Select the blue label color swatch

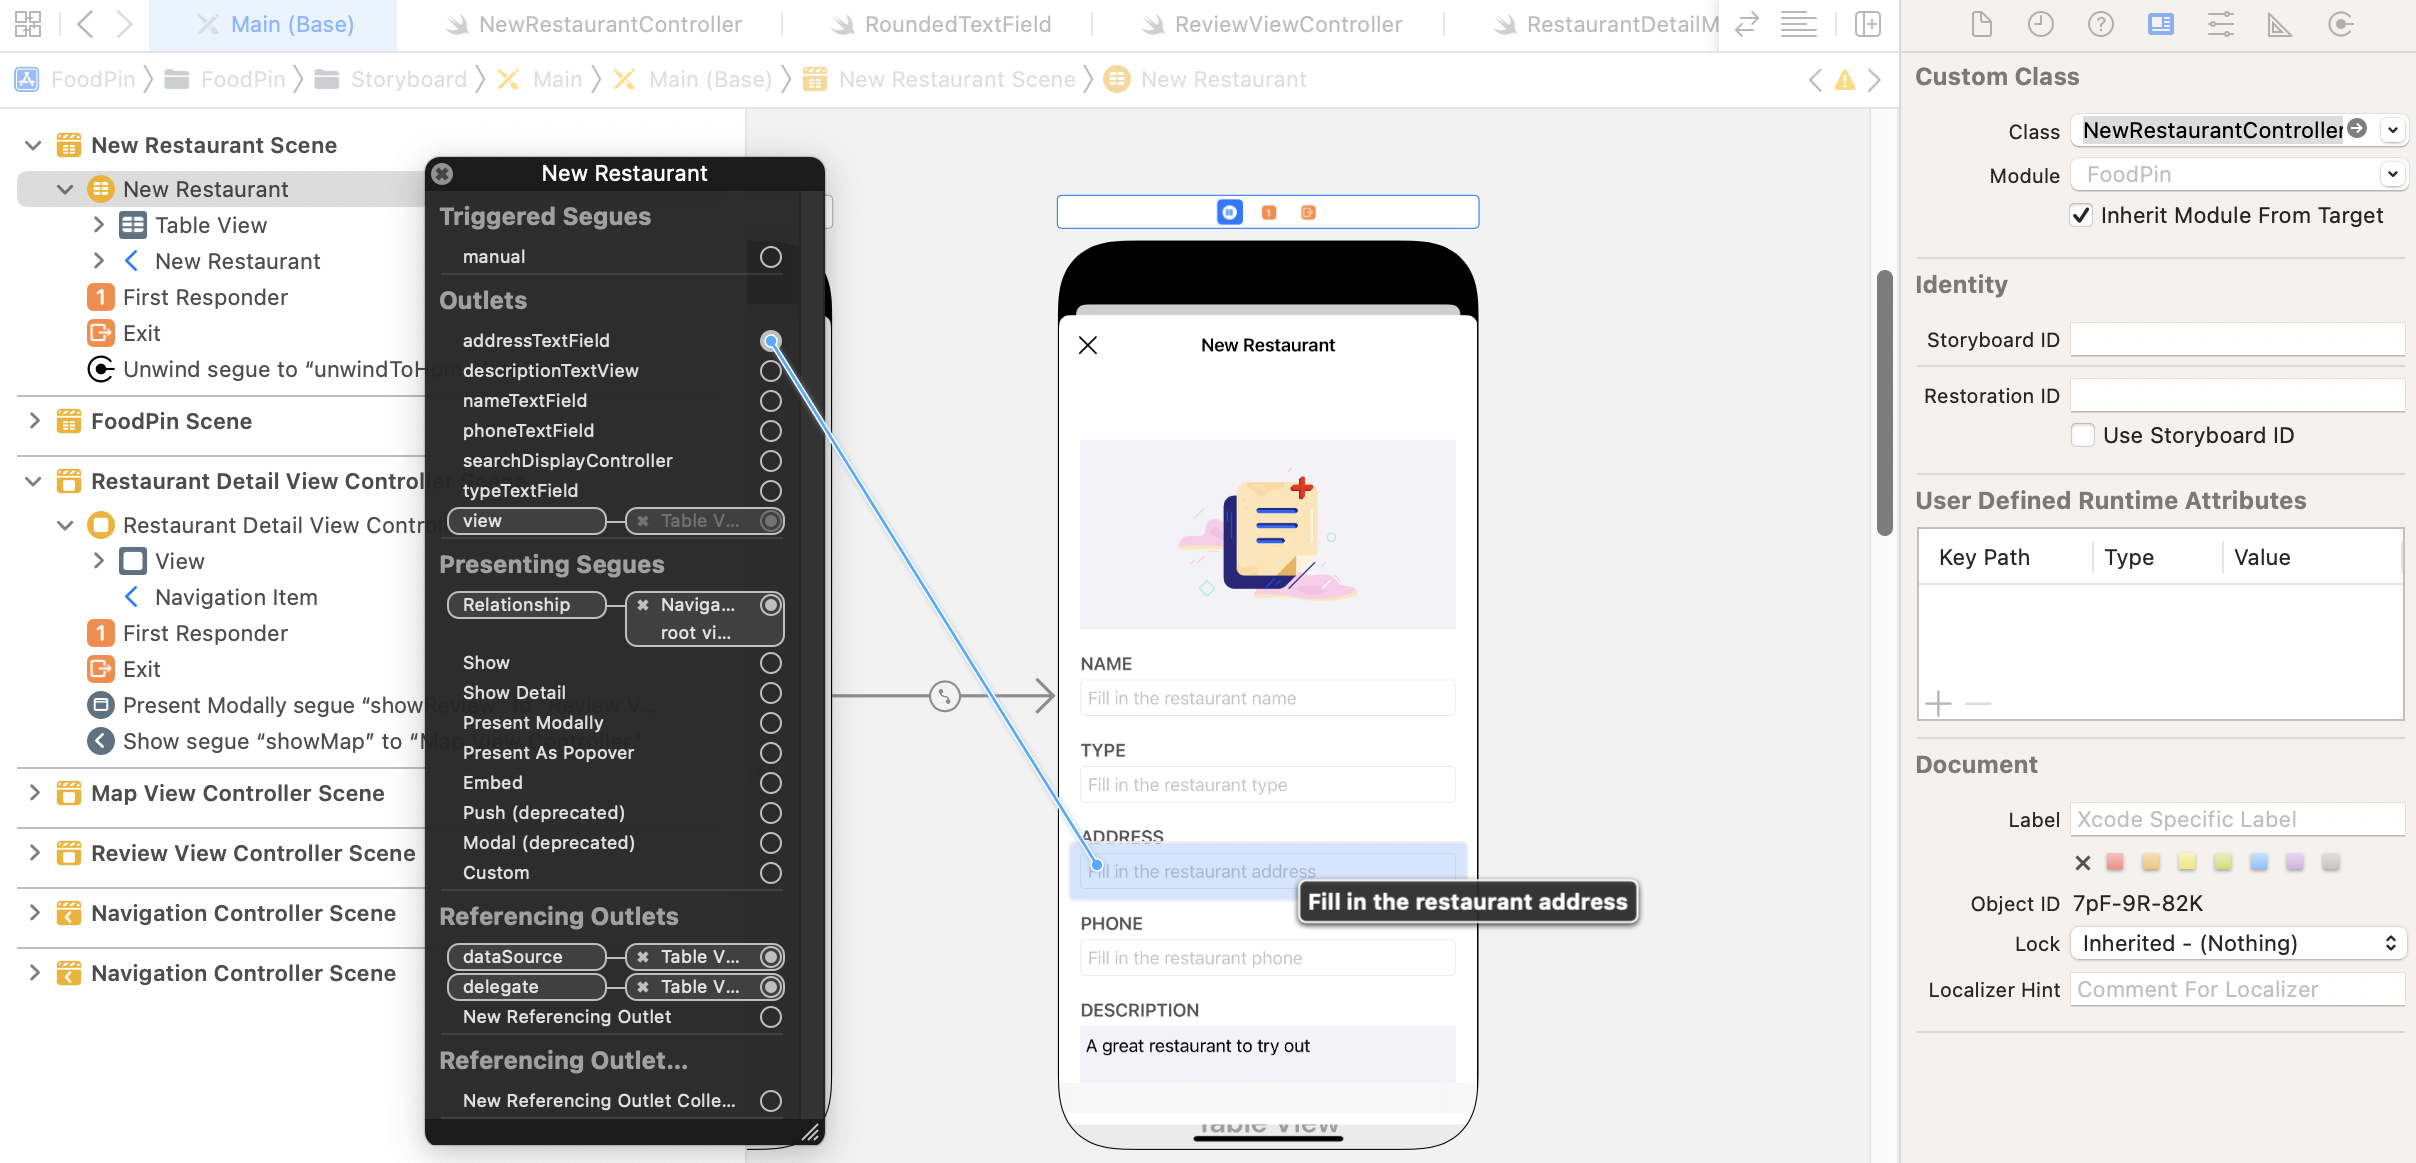coord(2258,862)
